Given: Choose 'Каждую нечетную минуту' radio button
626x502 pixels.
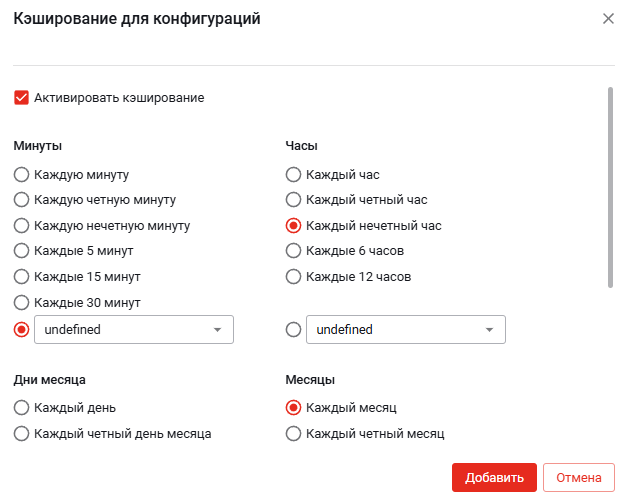Looking at the screenshot, I should (21, 226).
